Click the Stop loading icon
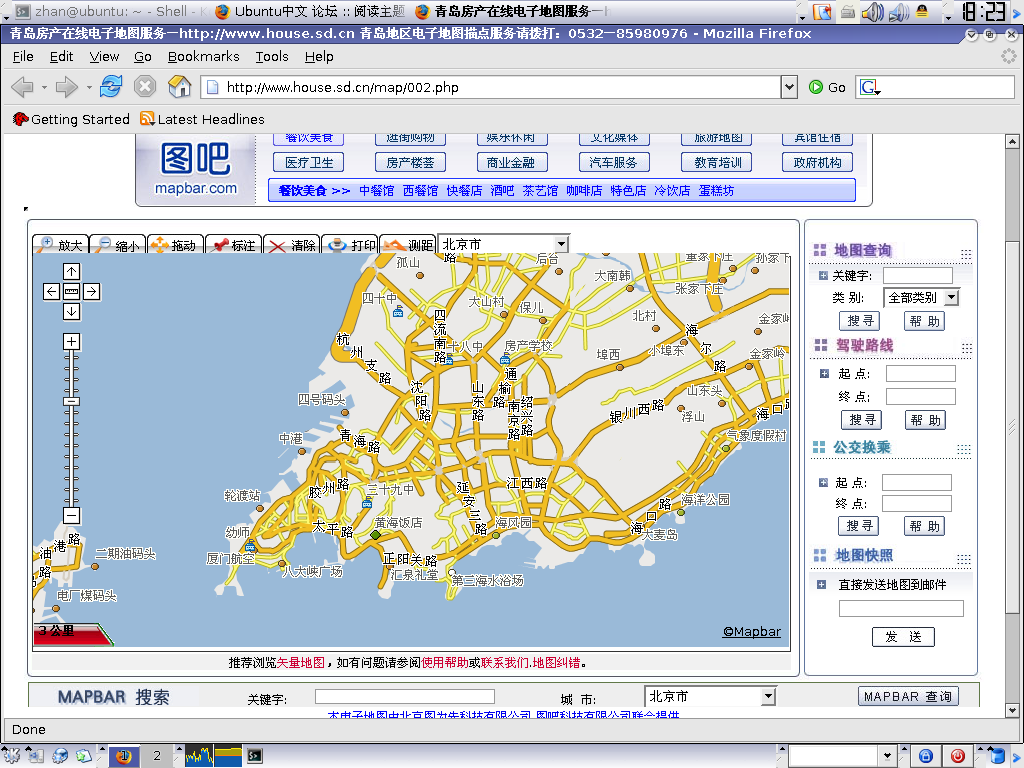The height and width of the screenshot is (768, 1024). (145, 86)
